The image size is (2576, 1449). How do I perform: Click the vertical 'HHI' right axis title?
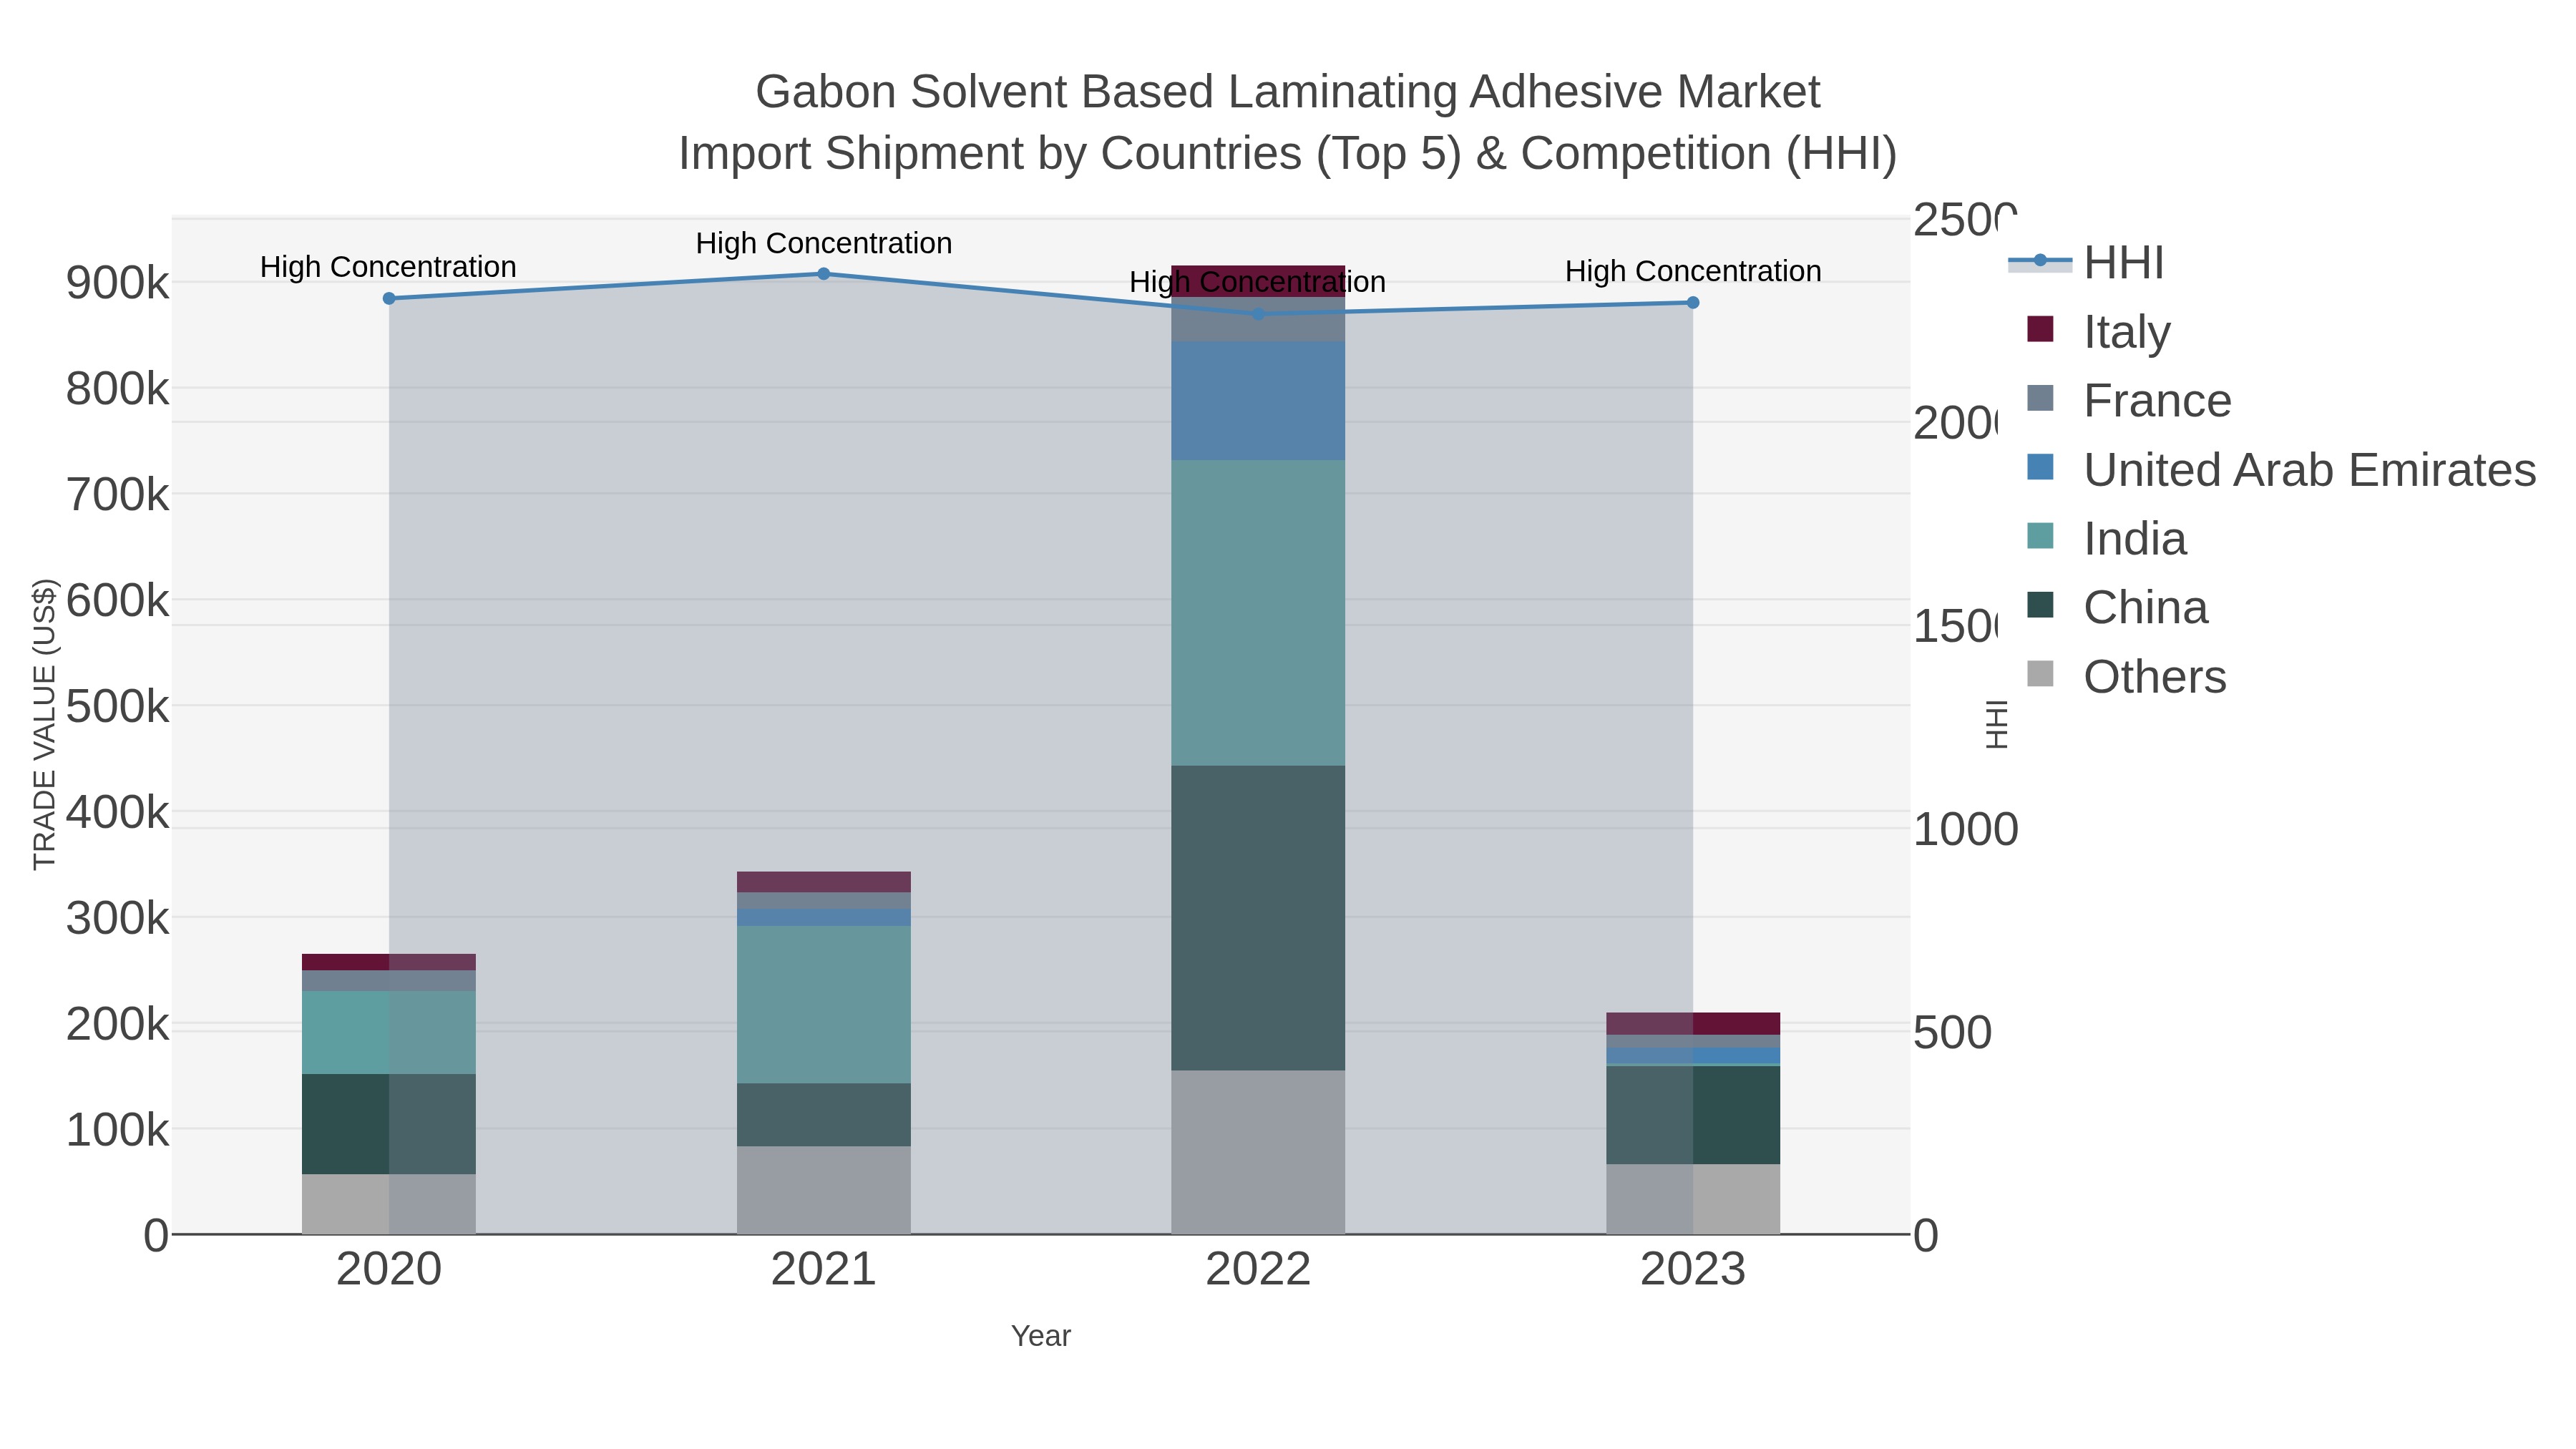tap(1996, 724)
